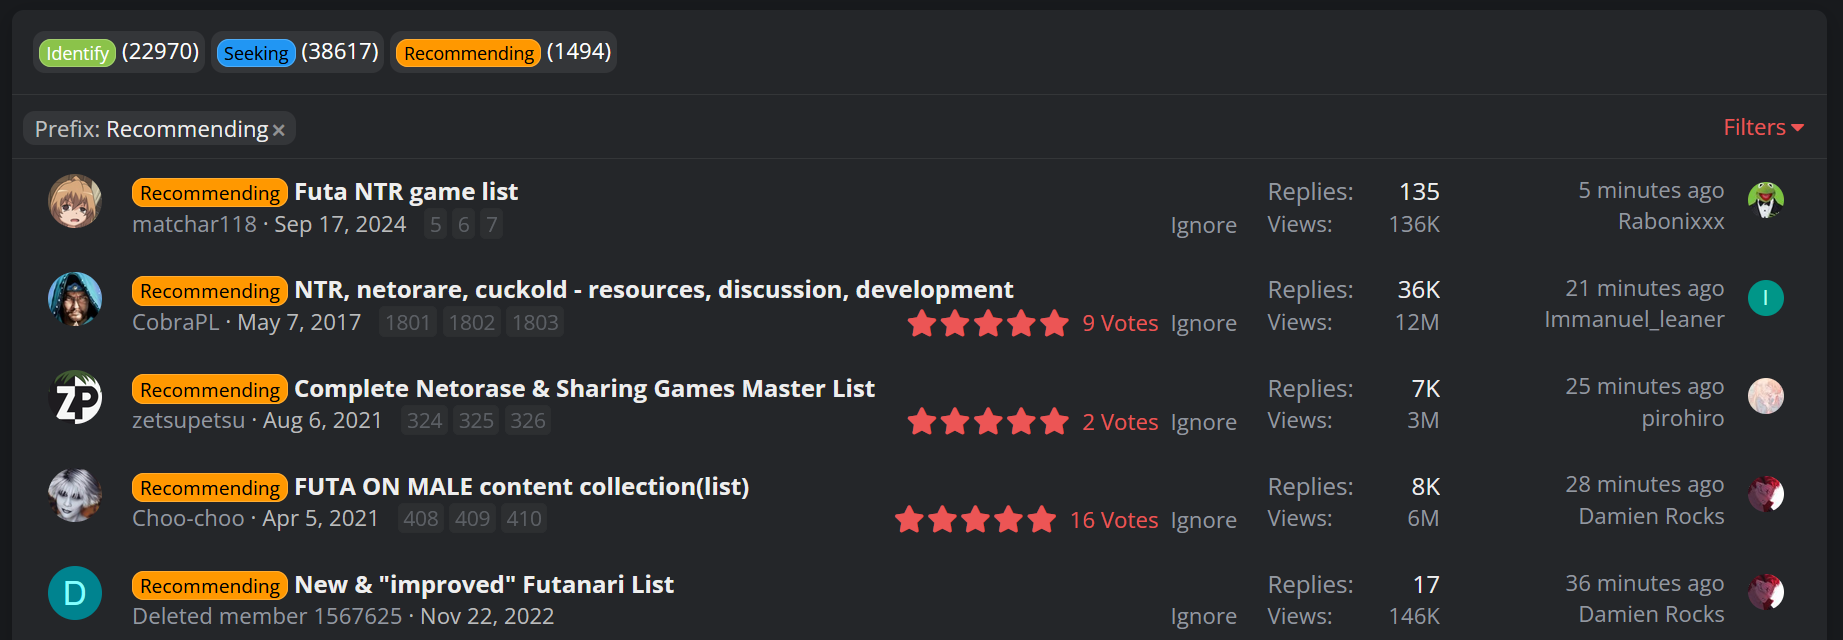This screenshot has height=640, width=1843.
Task: Filter threads by Identify prefix
Action: 77,53
